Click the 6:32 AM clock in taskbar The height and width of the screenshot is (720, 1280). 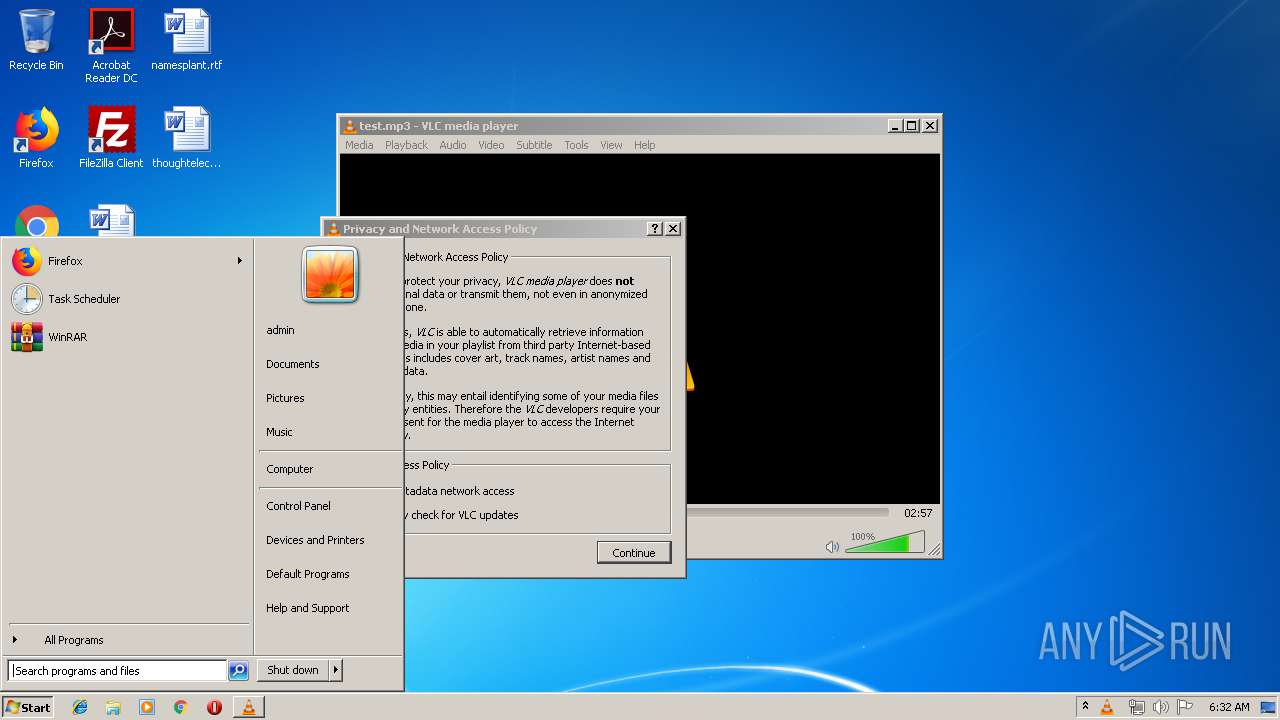click(x=1229, y=707)
